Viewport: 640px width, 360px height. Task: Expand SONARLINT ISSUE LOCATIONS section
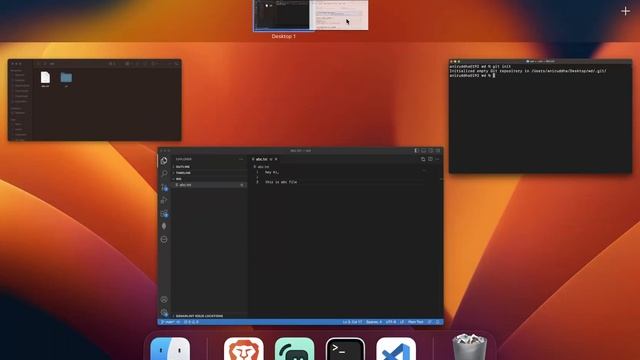coord(209,316)
